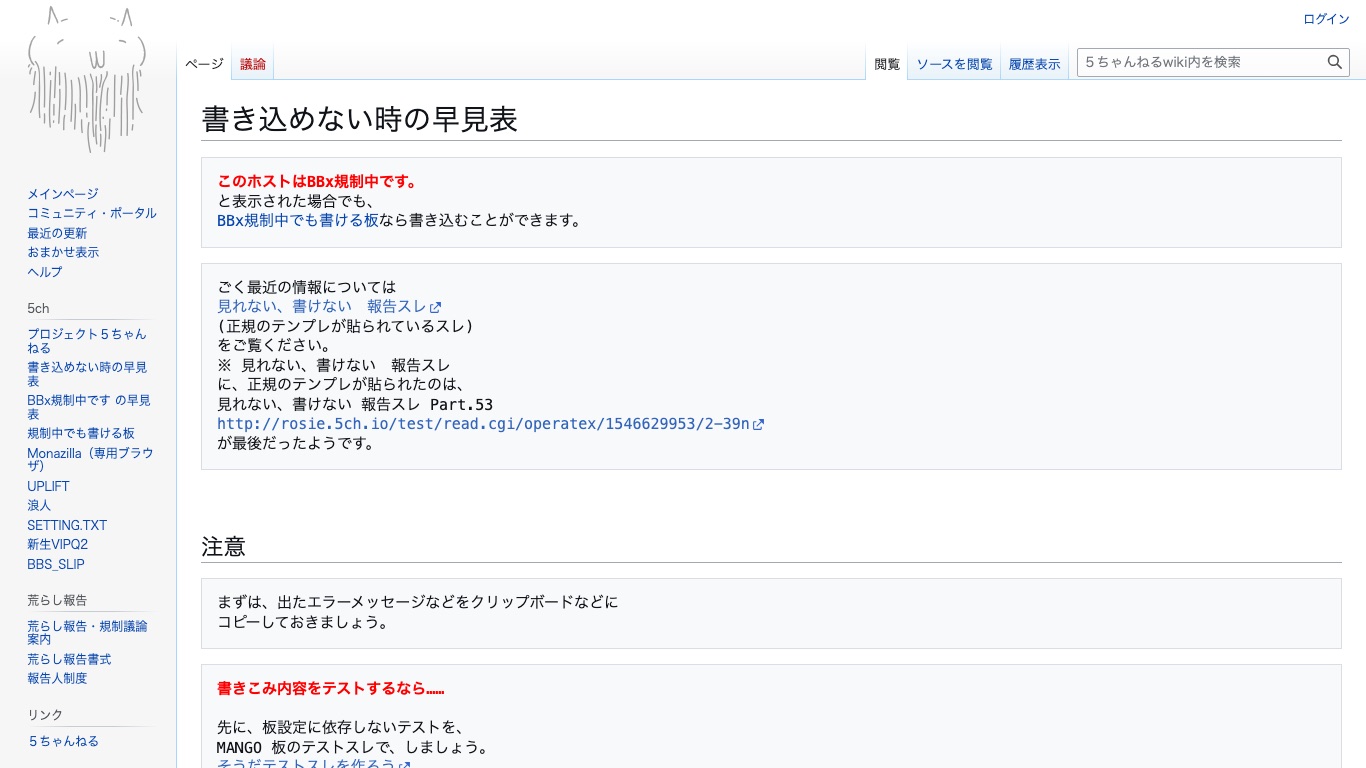The image size is (1366, 768).
Task: Click text 見れない、書けない 報告スレ Part.53
Action: point(355,404)
